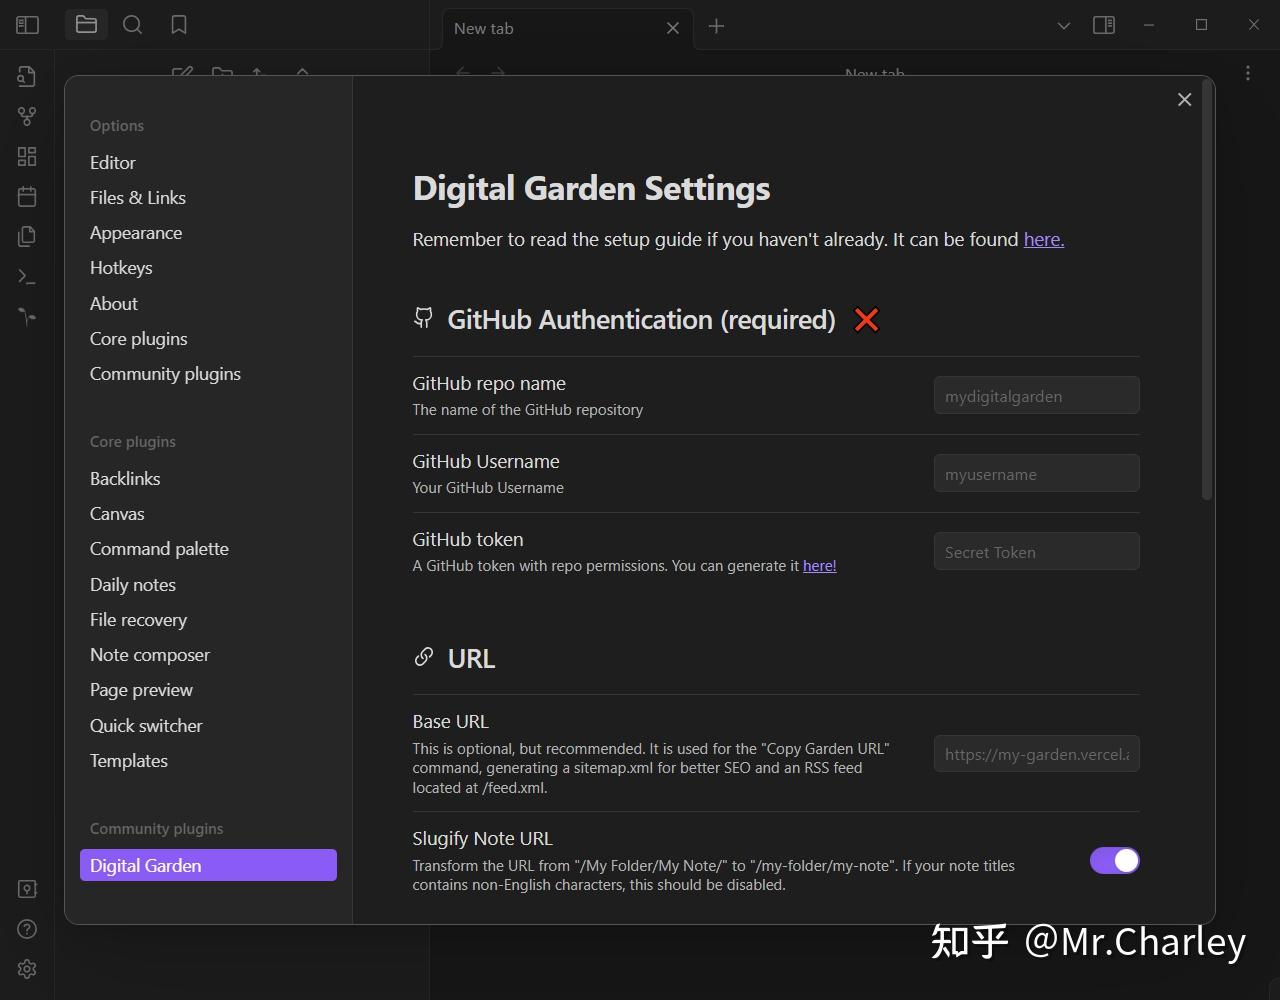Open the graph view from the left ribbon
The image size is (1280, 1000).
(27, 116)
